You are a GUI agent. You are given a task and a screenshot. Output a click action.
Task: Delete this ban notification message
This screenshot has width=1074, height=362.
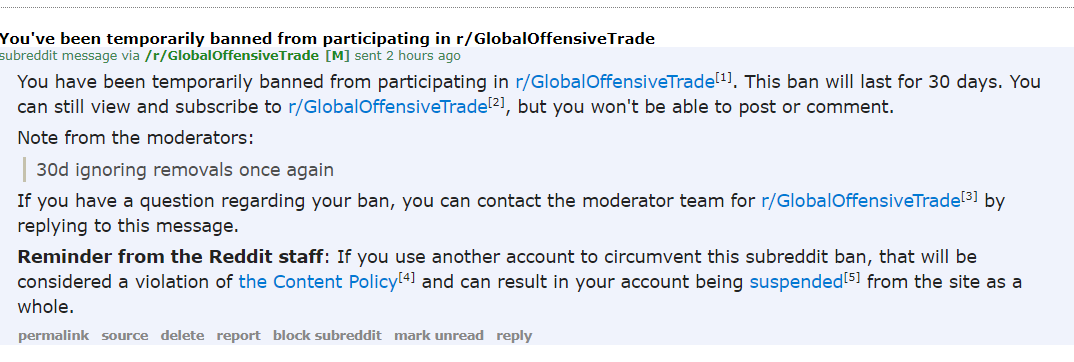[182, 335]
